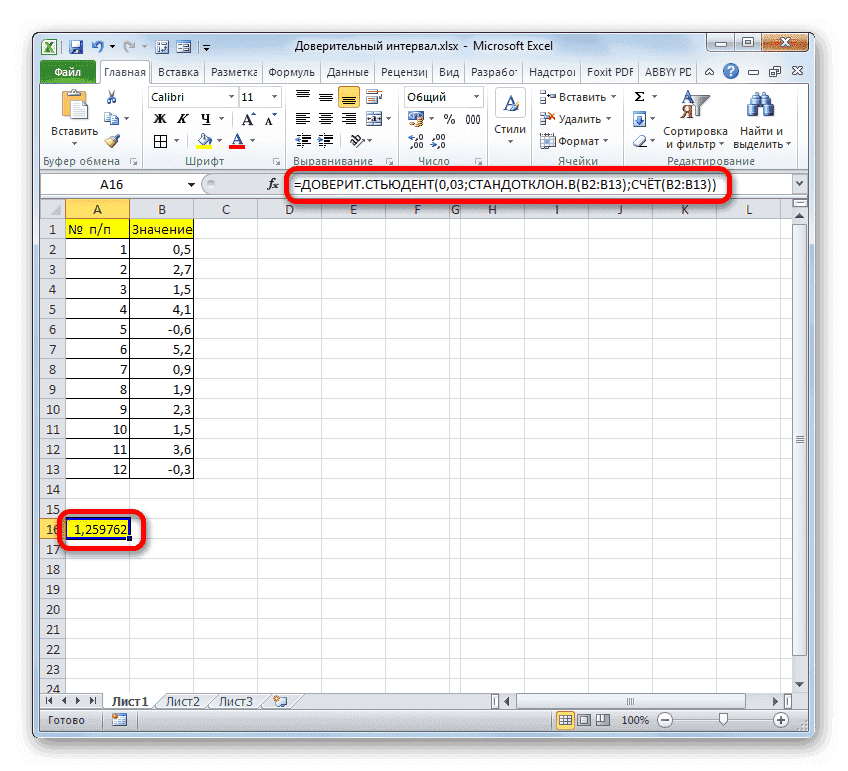Apply percent number format

pos(448,120)
